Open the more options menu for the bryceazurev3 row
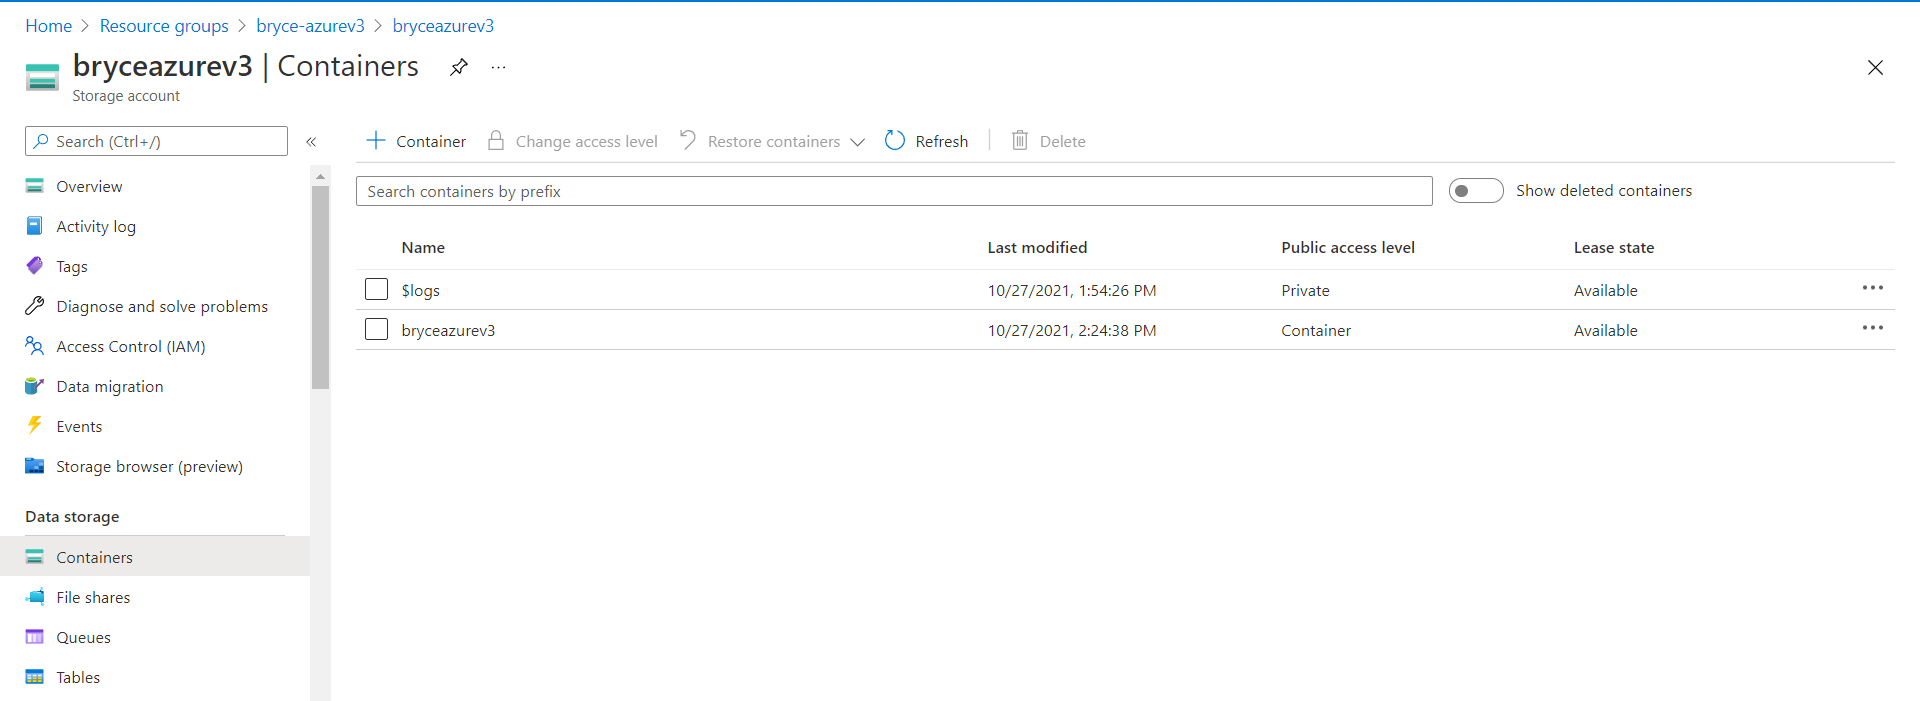1920x701 pixels. click(1873, 328)
